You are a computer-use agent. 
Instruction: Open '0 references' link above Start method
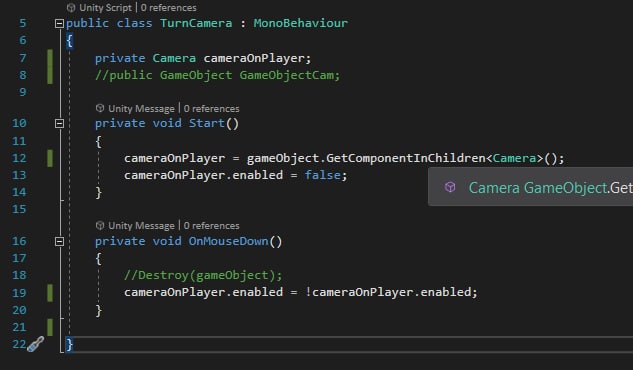click(x=211, y=109)
